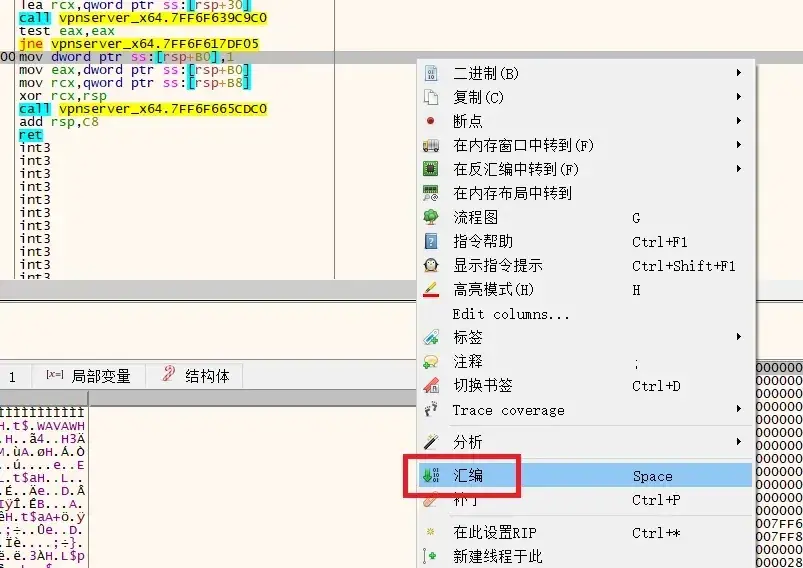Select the ret instruction line in disassembly
The image size is (803, 568).
click(x=31, y=135)
